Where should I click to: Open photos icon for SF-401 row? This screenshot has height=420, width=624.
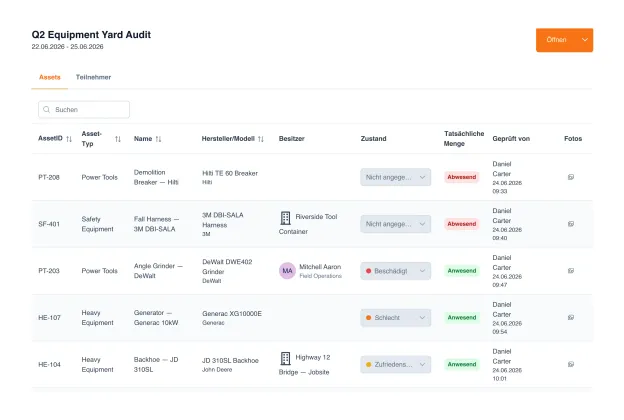571,224
